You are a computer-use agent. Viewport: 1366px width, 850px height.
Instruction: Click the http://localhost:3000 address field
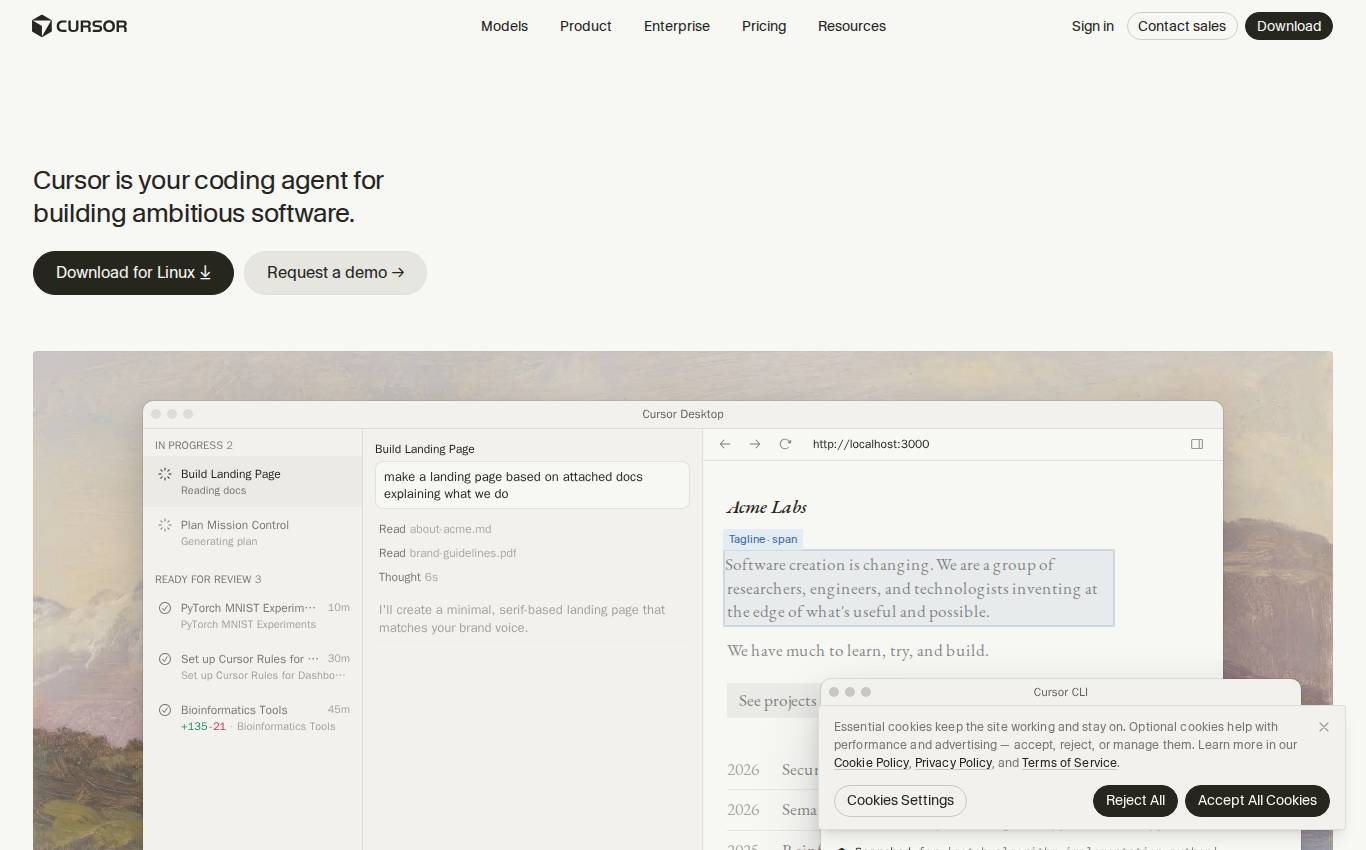pos(871,444)
